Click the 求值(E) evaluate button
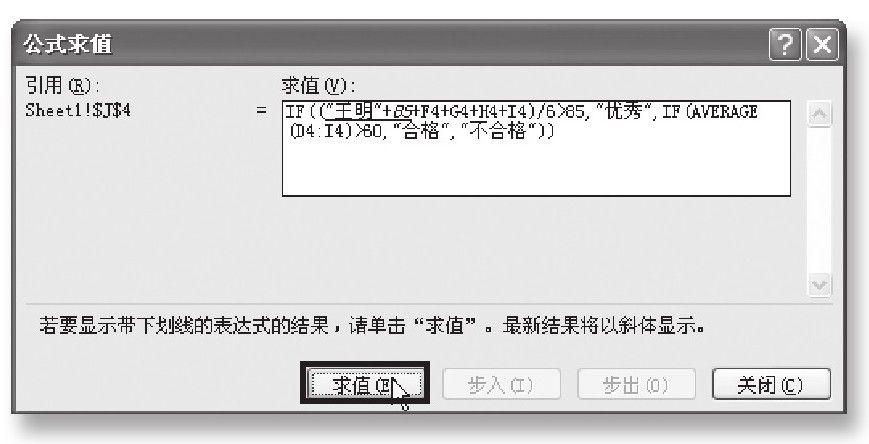Screen dimensions: 869x444 [x=365, y=384]
